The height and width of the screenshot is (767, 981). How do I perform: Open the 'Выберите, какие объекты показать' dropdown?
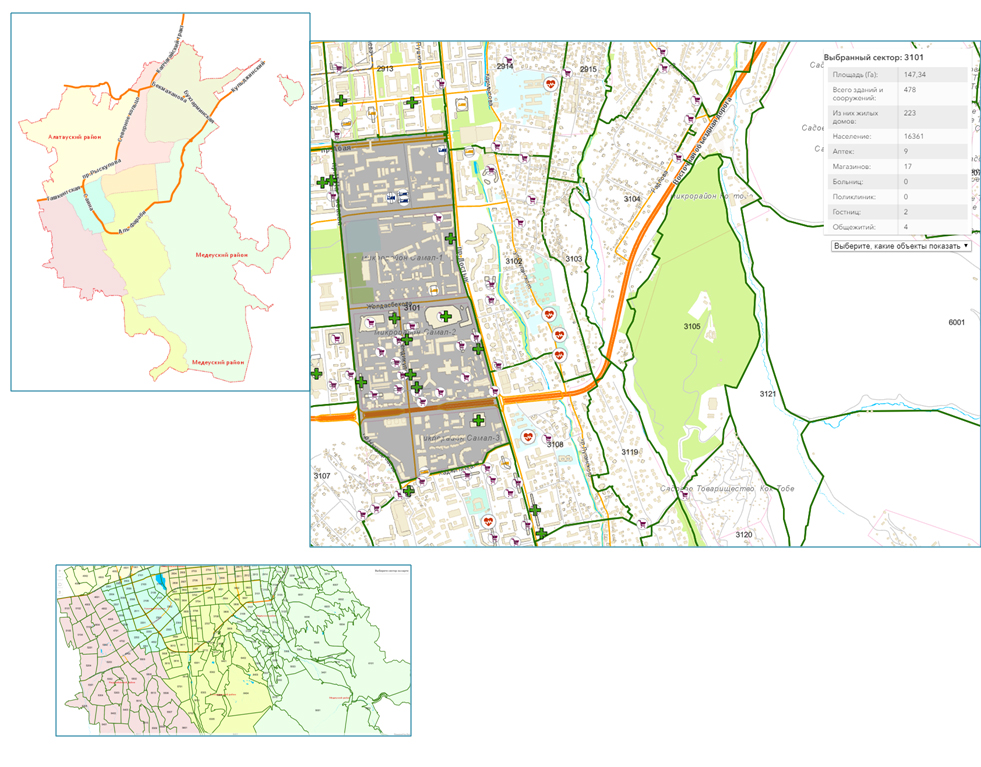[901, 246]
